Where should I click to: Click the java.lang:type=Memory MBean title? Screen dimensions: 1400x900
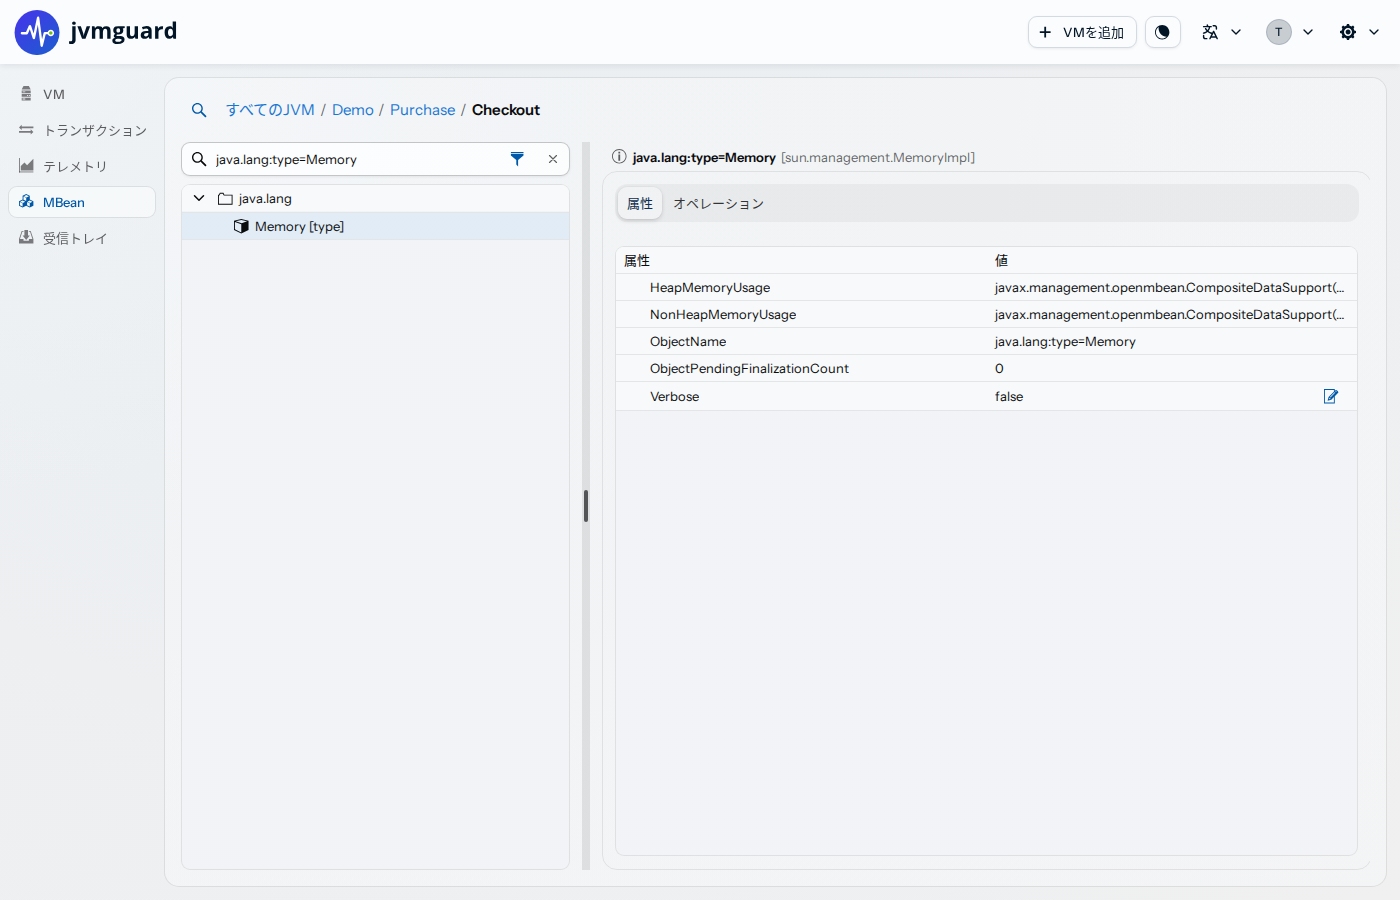tap(704, 157)
